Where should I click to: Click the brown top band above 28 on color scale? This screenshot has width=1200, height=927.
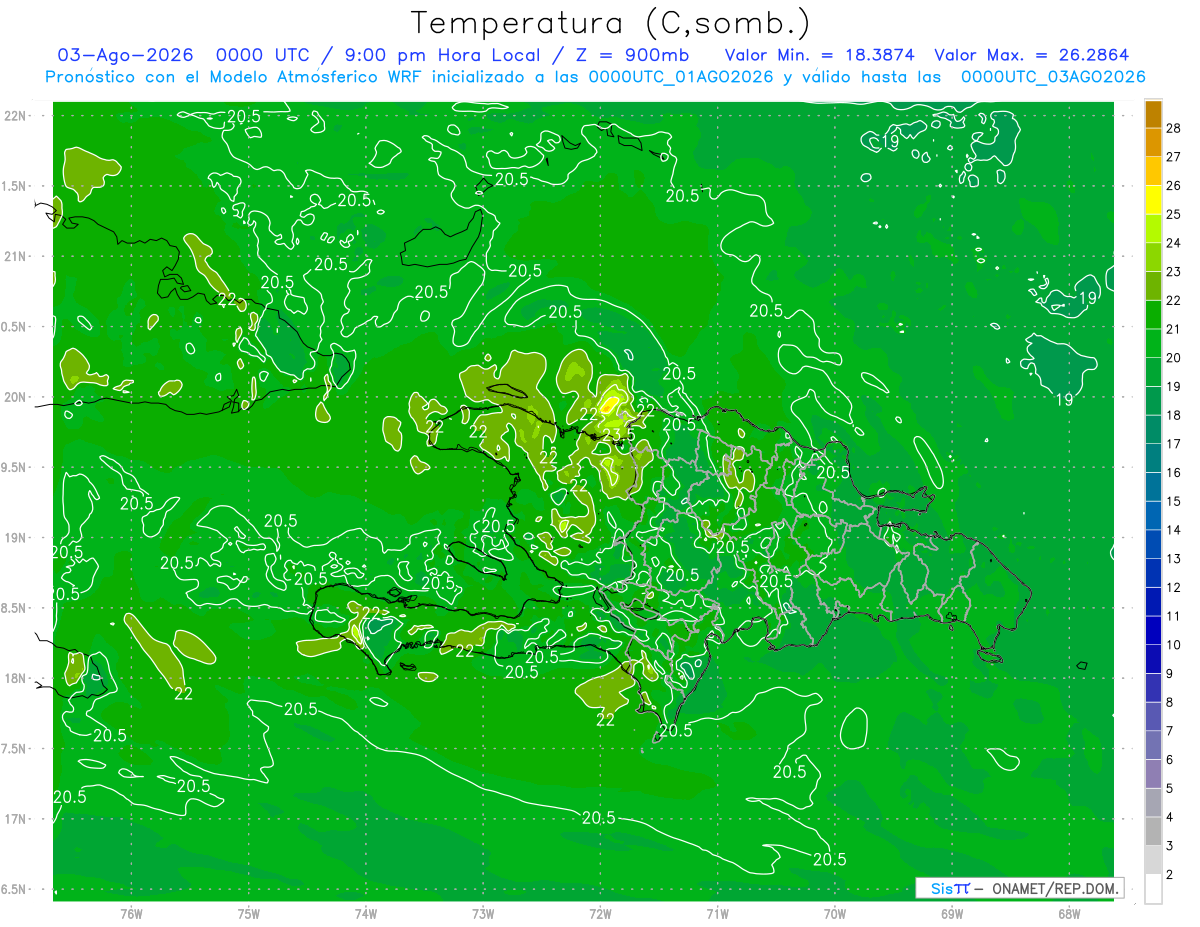(x=1153, y=114)
